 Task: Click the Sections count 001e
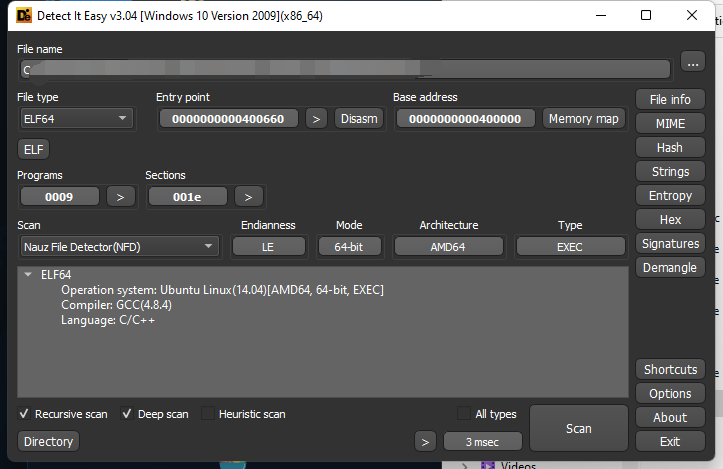(187, 197)
